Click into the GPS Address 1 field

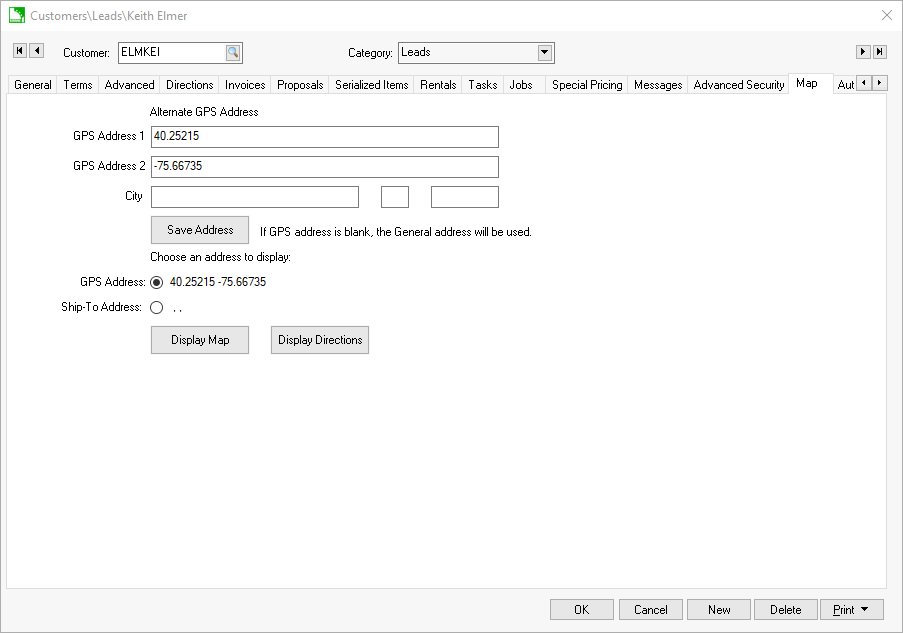click(x=324, y=137)
